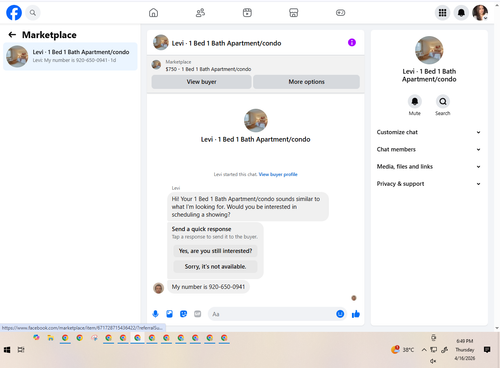Attach a photo with the image icon

[x=169, y=314]
